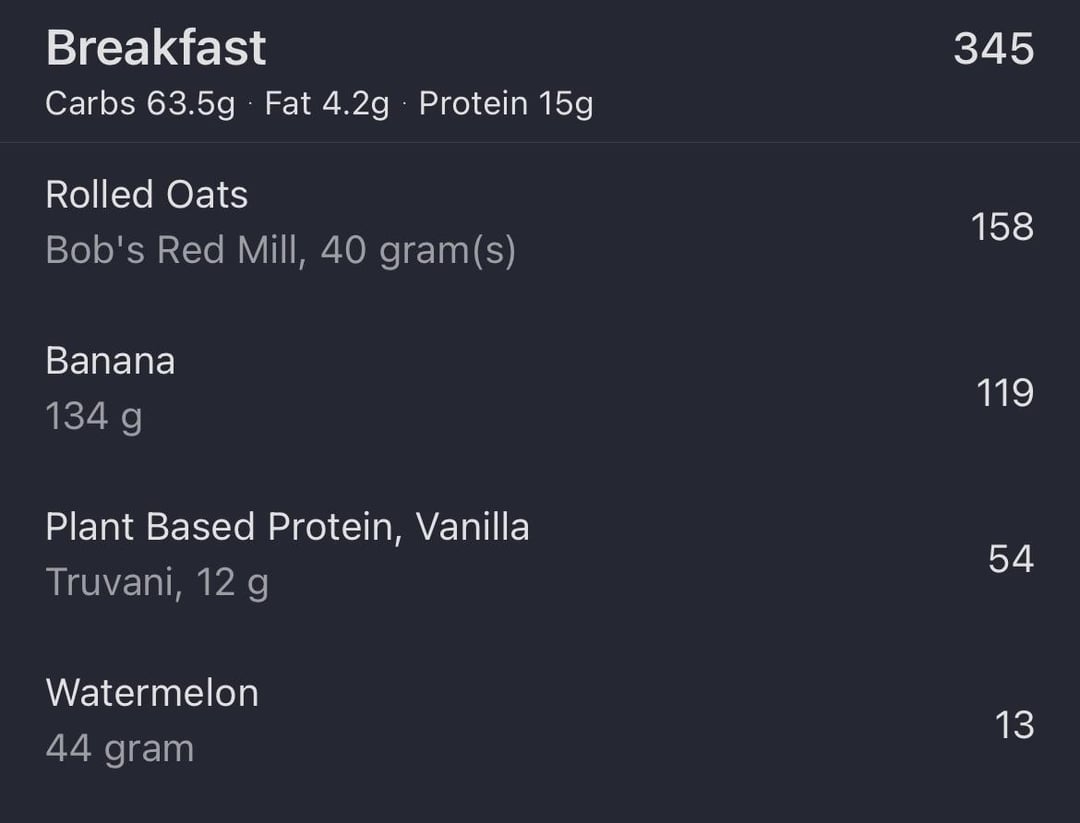Screen dimensions: 1080x823
Task: Tap the Breakfast meal header title
Action: tap(156, 48)
